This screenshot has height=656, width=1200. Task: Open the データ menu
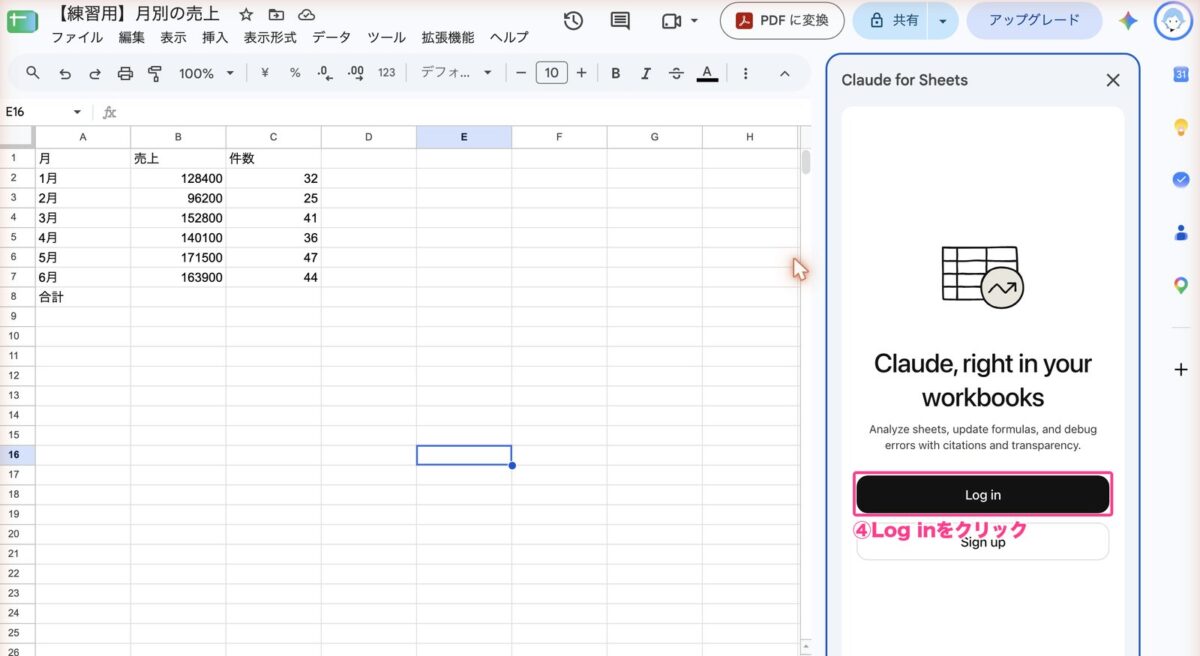(332, 38)
